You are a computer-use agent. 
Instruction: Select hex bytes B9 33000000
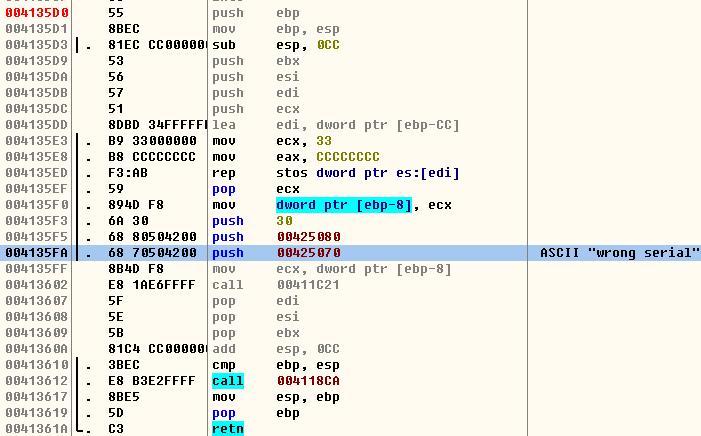(x=152, y=141)
